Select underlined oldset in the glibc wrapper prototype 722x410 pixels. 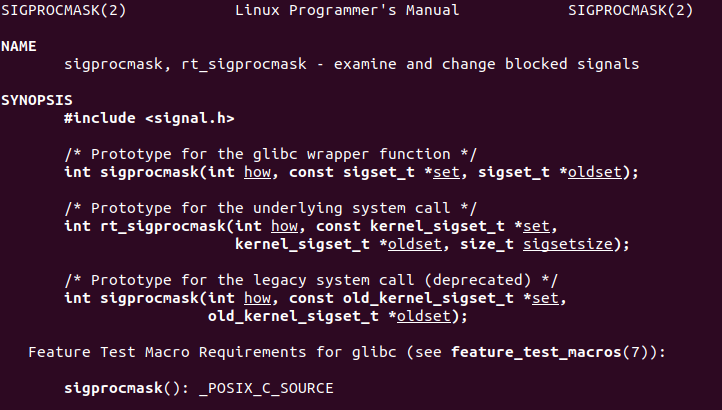tap(599, 172)
